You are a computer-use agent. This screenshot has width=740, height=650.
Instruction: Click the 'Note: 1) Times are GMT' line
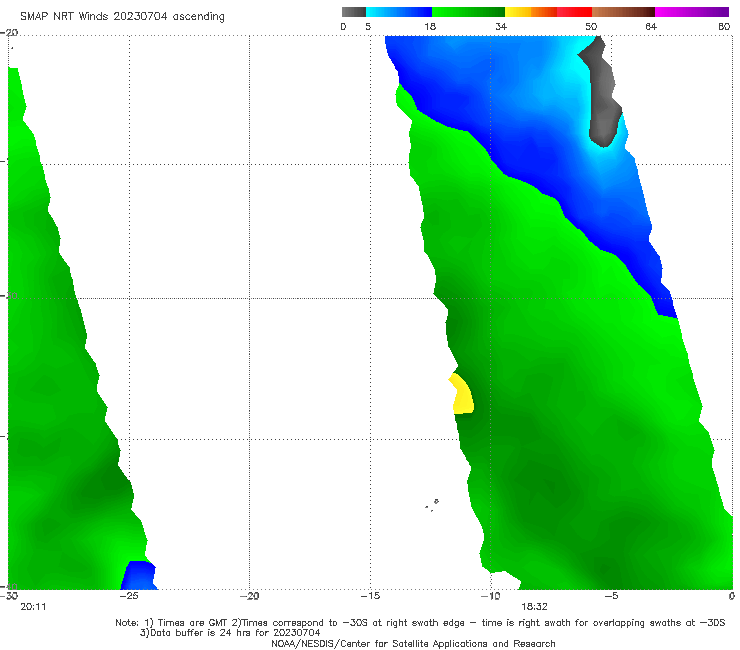click(x=420, y=623)
